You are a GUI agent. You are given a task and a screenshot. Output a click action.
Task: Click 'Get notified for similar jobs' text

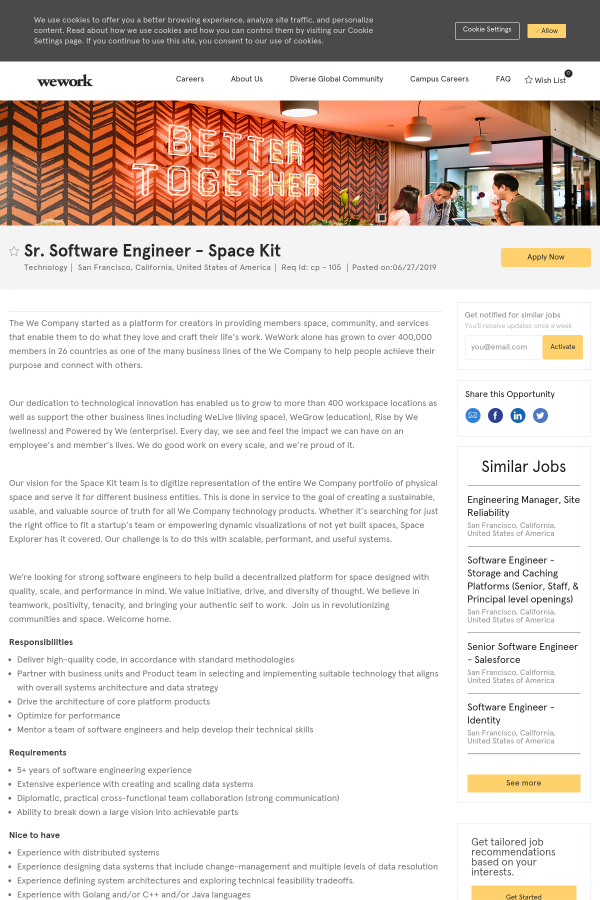click(512, 315)
